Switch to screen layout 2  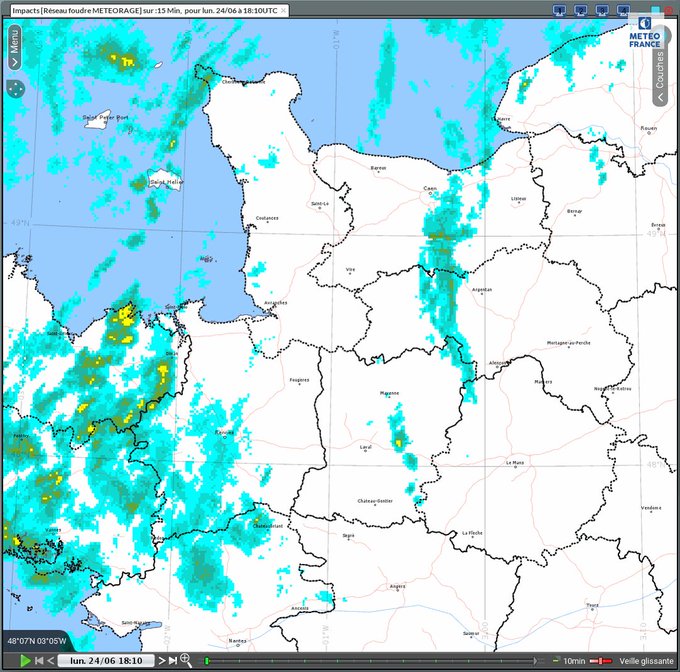tap(581, 10)
